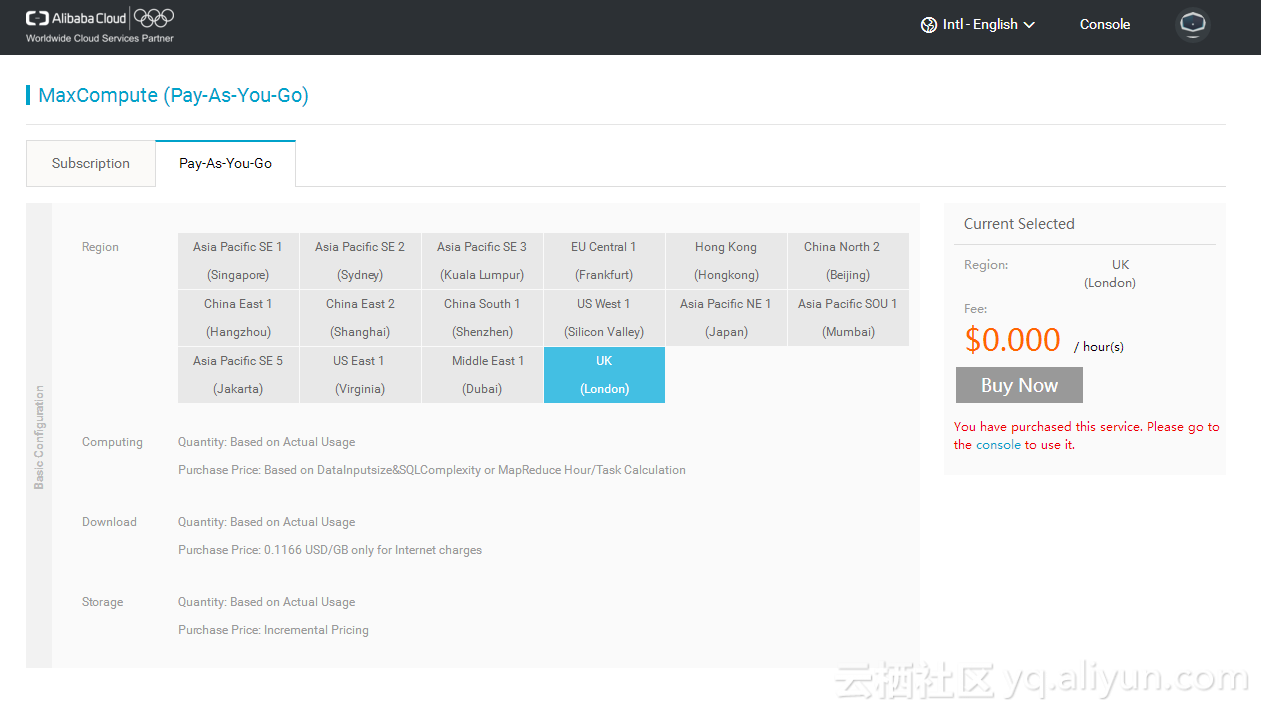Click the Download section label
The width and height of the screenshot is (1261, 710).
109,522
